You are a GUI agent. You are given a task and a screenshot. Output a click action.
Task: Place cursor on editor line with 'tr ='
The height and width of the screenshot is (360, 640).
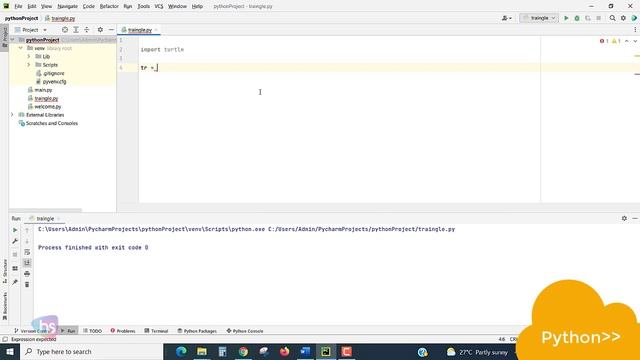click(340, 68)
